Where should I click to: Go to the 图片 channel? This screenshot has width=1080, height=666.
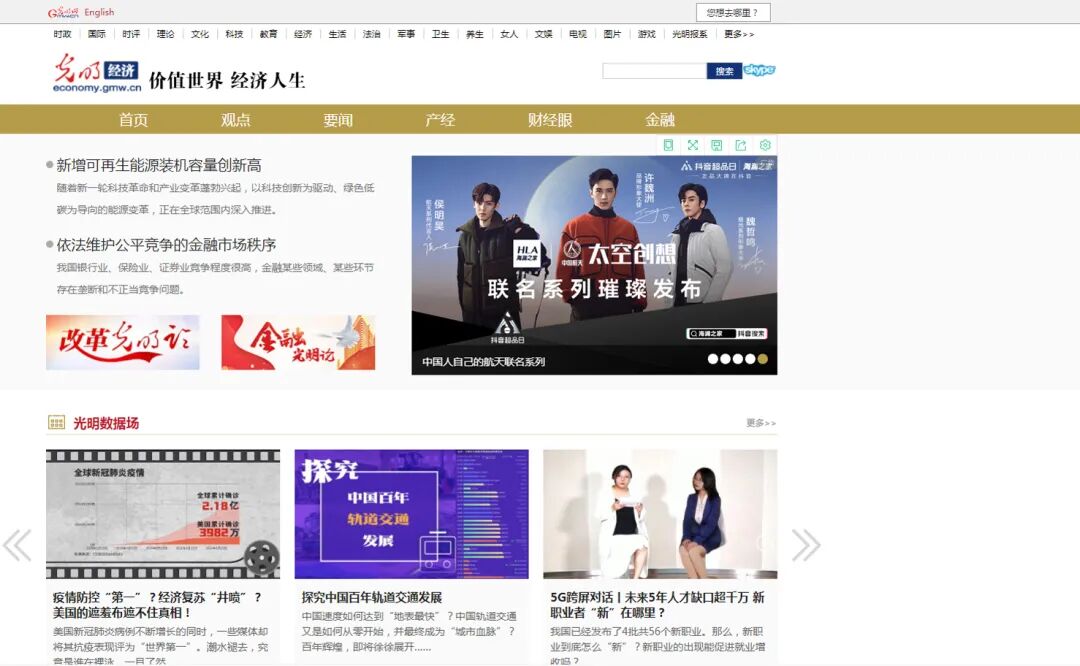(x=612, y=34)
